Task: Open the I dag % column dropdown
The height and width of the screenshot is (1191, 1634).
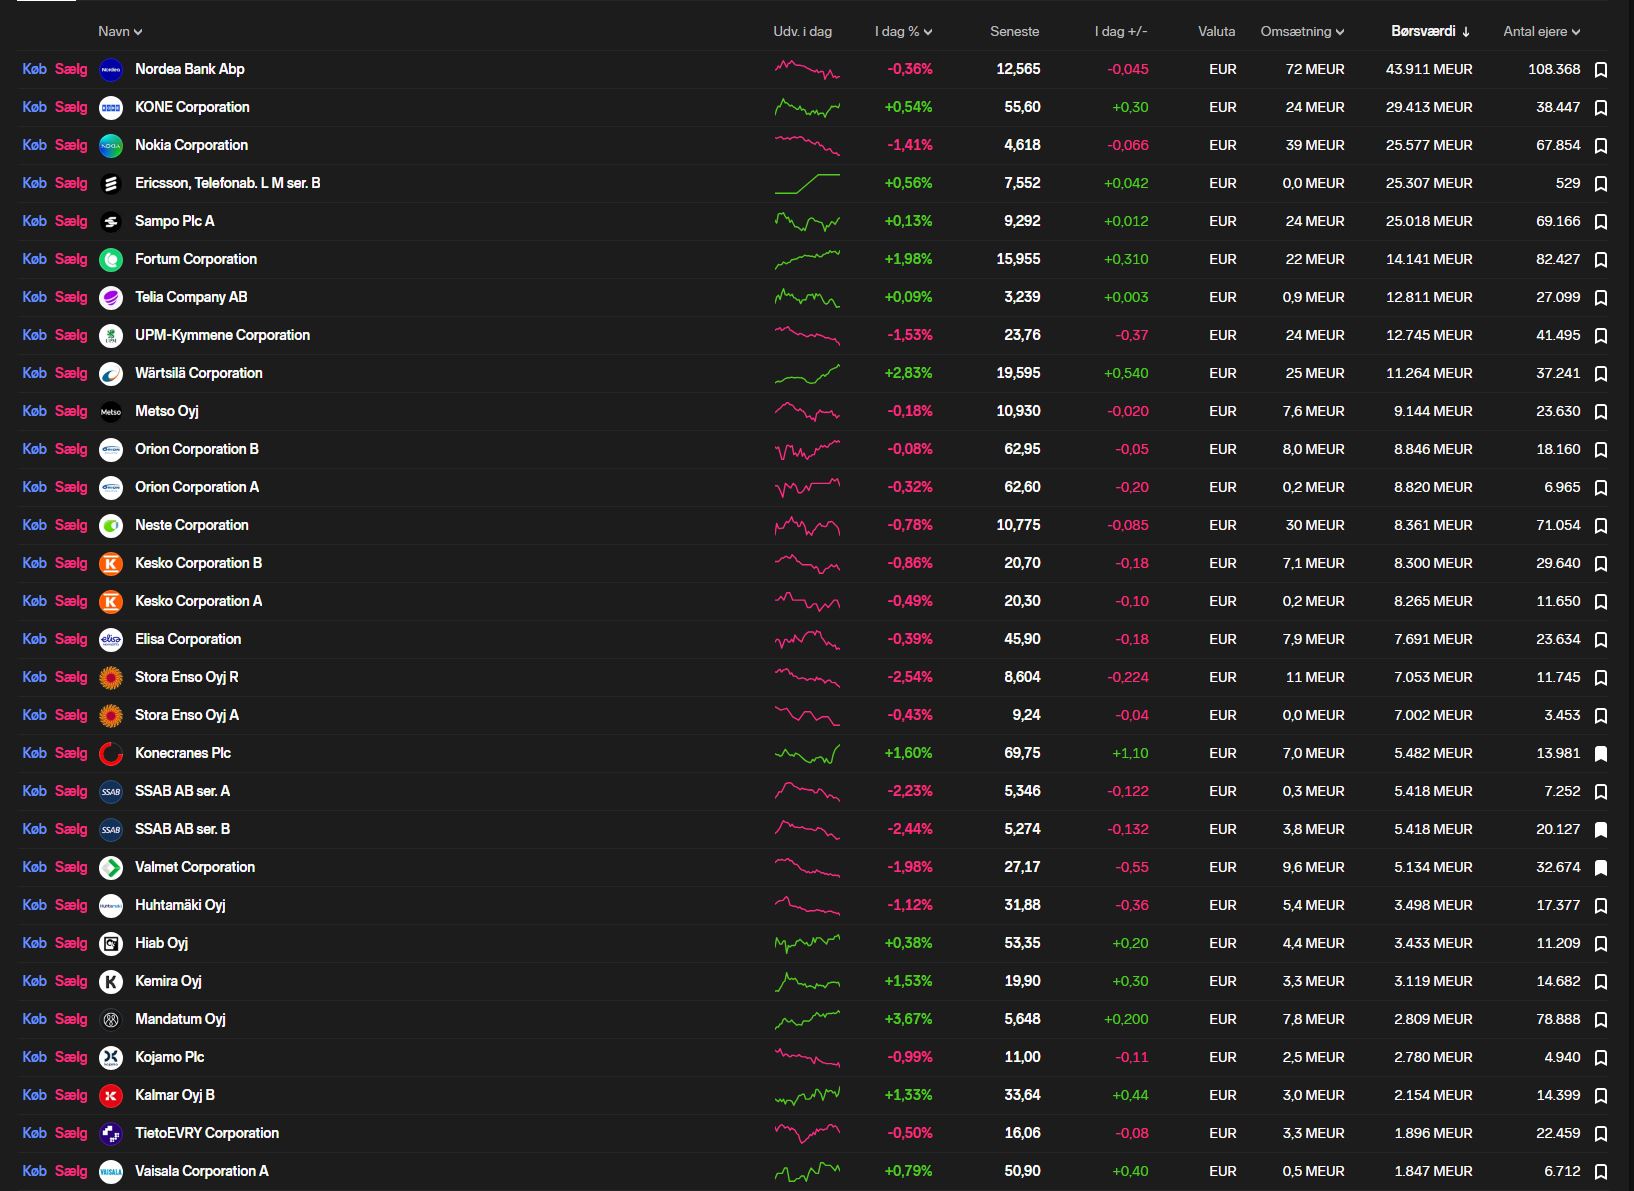Action: (x=903, y=32)
